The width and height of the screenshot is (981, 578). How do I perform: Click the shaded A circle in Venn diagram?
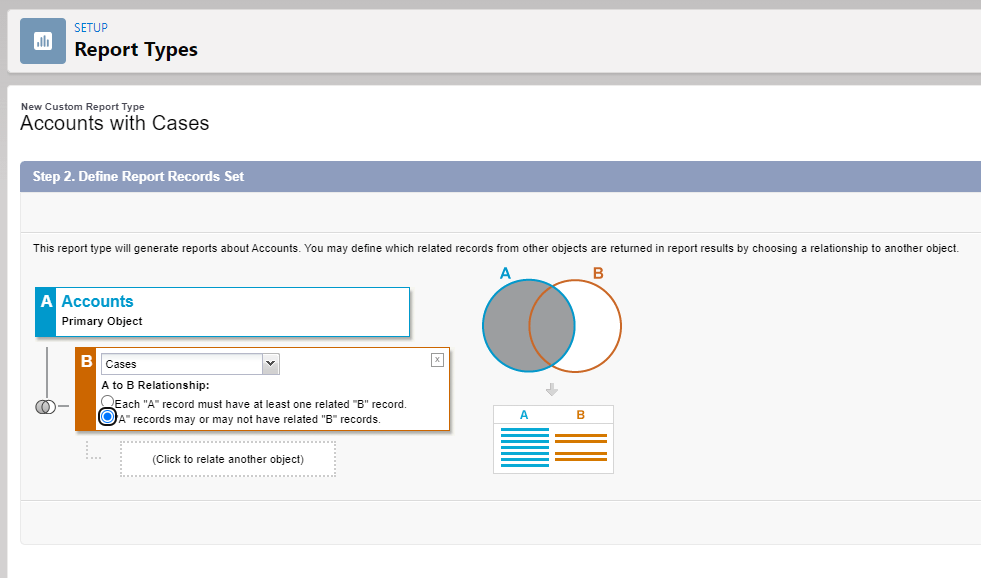(508, 326)
